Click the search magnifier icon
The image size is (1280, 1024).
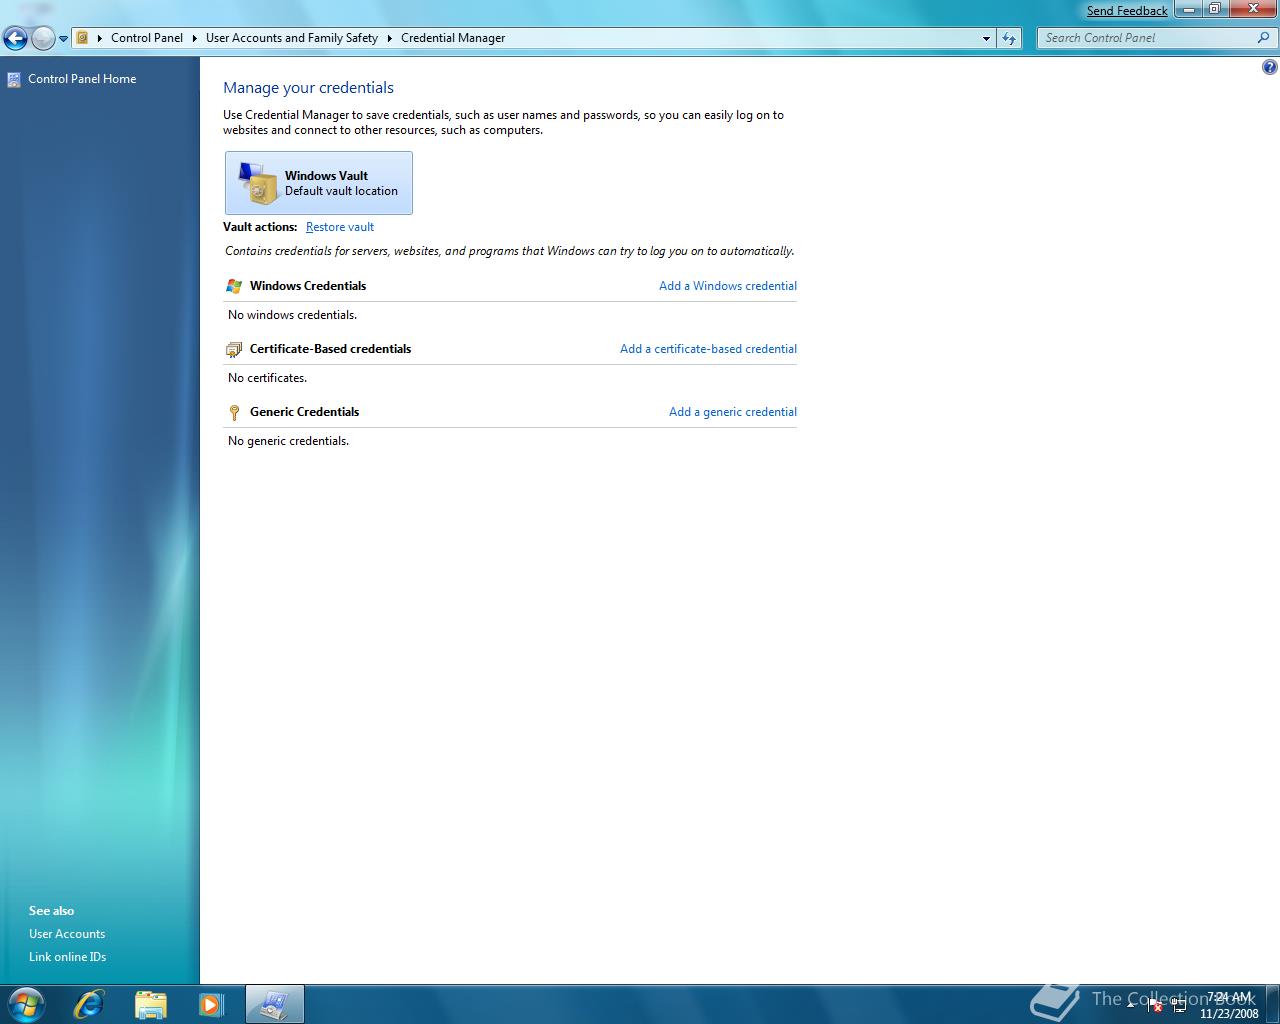(1264, 38)
